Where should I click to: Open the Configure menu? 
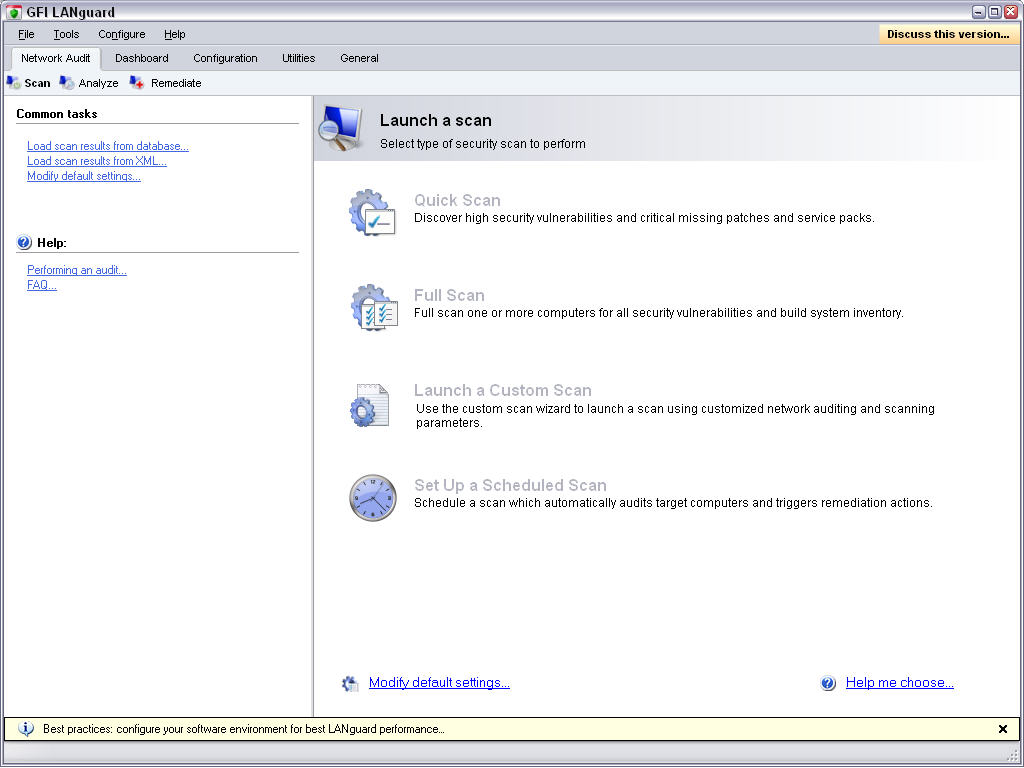click(121, 34)
